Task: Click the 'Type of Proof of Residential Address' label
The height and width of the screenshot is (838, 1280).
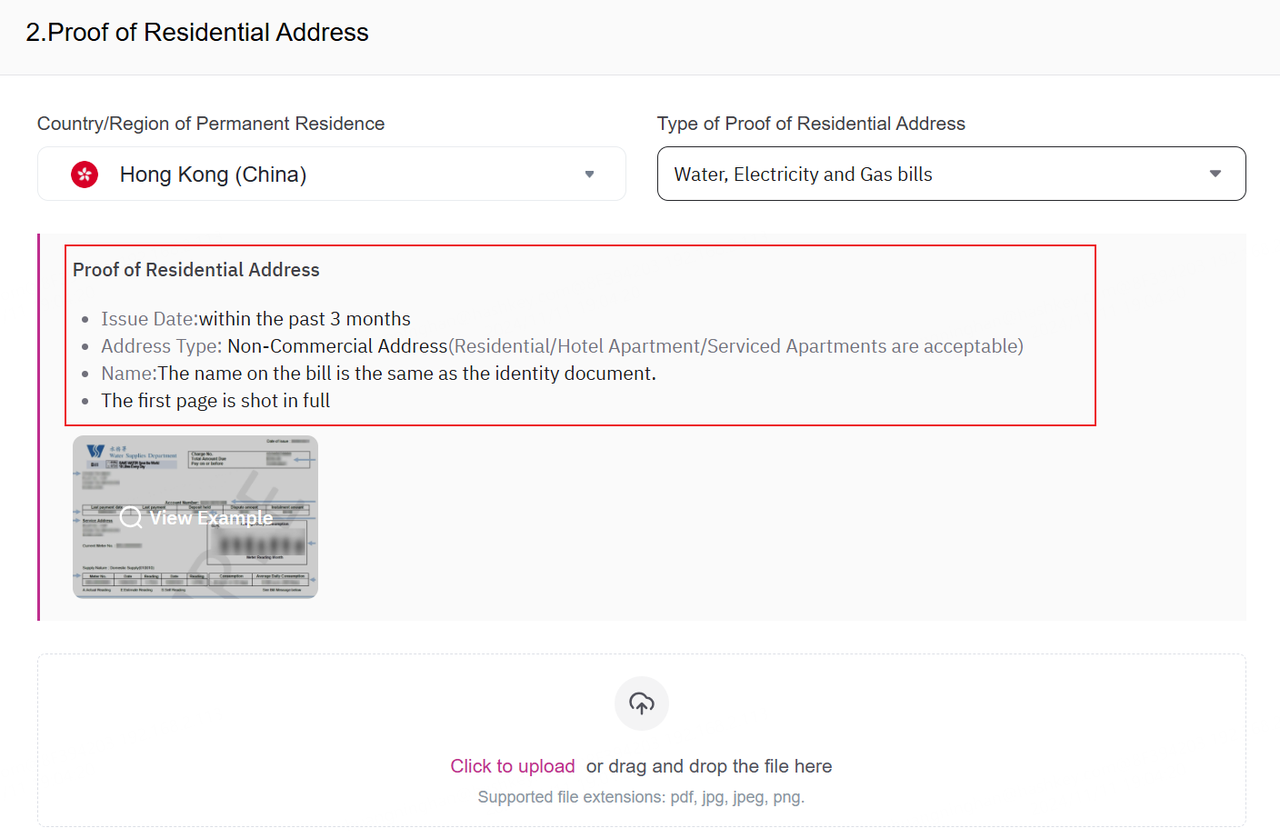Action: [x=811, y=124]
